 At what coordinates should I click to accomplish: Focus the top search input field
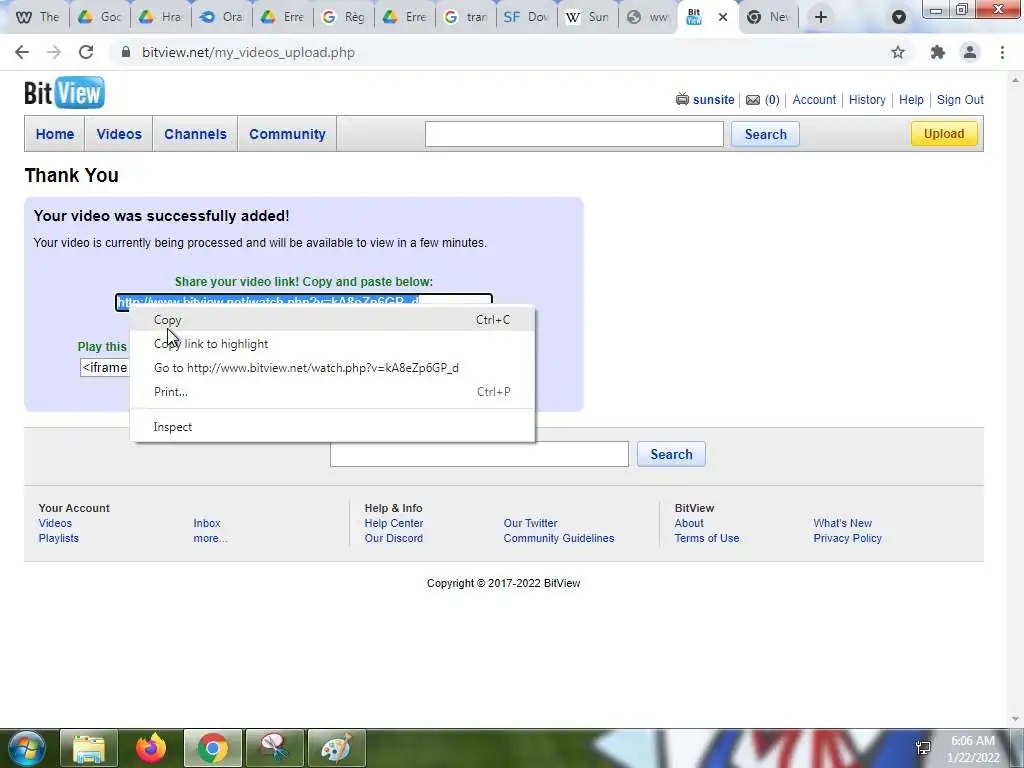click(x=574, y=134)
